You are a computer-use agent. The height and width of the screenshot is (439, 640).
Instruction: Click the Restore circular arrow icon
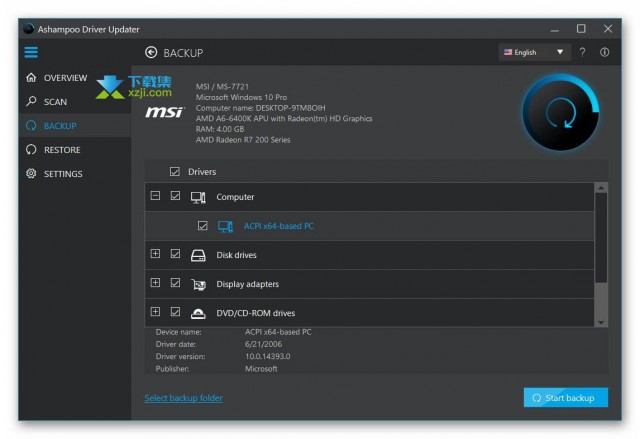tap(31, 149)
